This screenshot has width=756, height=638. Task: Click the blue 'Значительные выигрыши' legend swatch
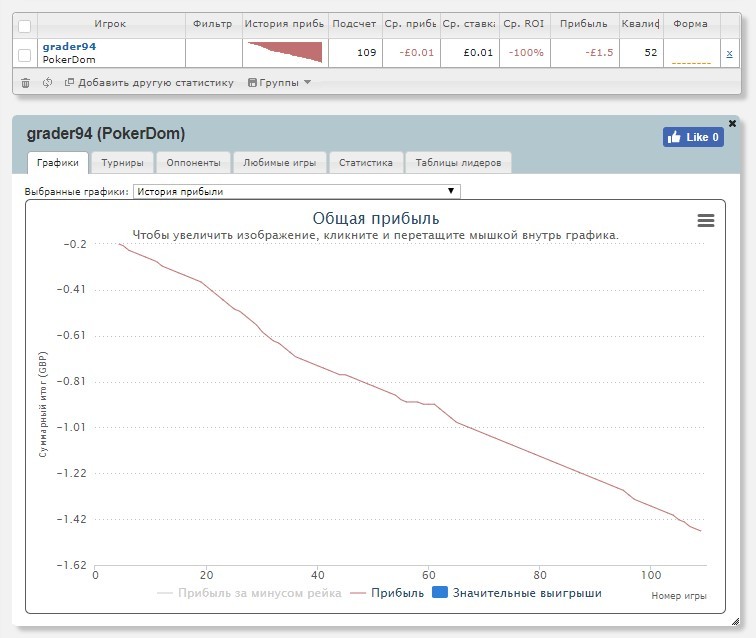pyautogui.click(x=439, y=593)
